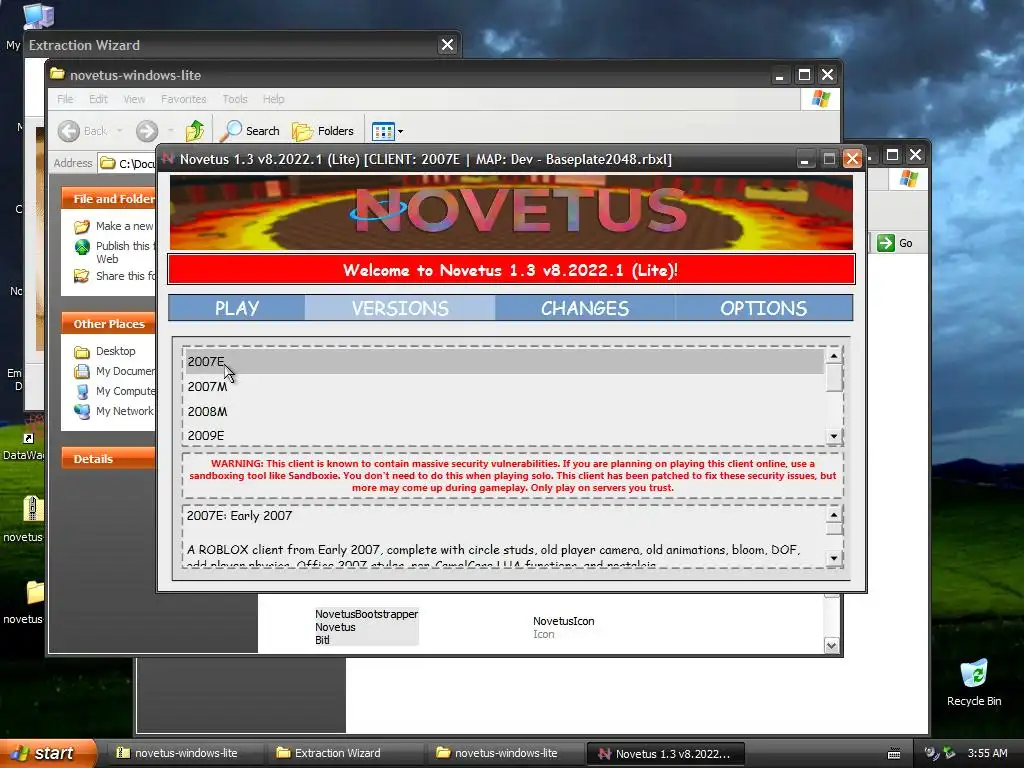This screenshot has width=1024, height=768.
Task: Open the View menu in Explorer
Action: [x=134, y=99]
